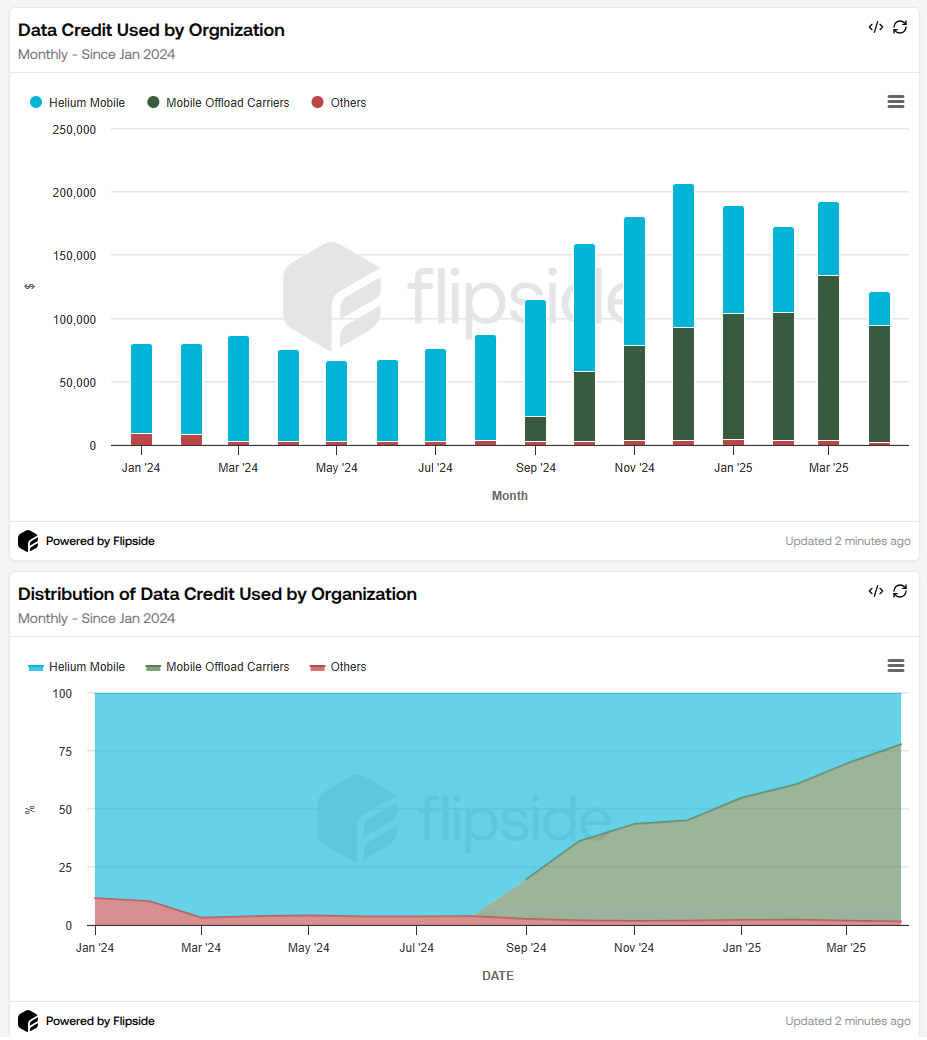Screen dimensions: 927x1040
Task: Click Flipside logo in bar chart footer
Action: pyautogui.click(x=28, y=541)
